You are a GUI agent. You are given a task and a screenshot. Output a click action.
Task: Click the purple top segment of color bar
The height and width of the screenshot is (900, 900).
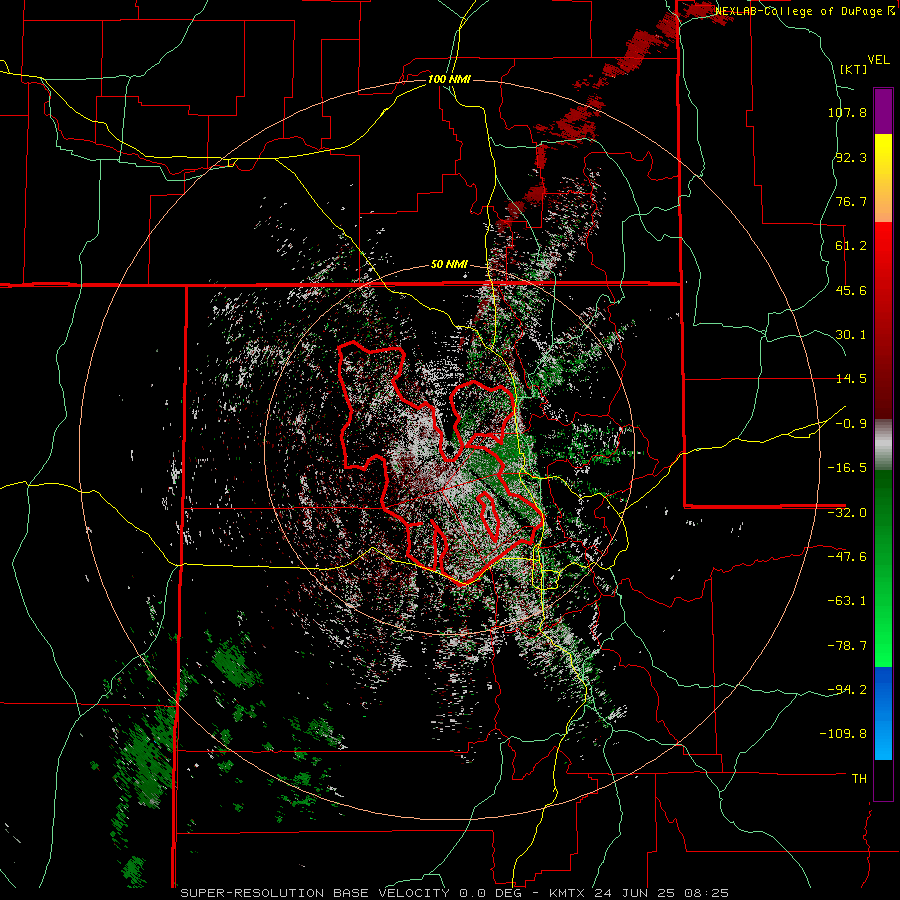tap(883, 111)
